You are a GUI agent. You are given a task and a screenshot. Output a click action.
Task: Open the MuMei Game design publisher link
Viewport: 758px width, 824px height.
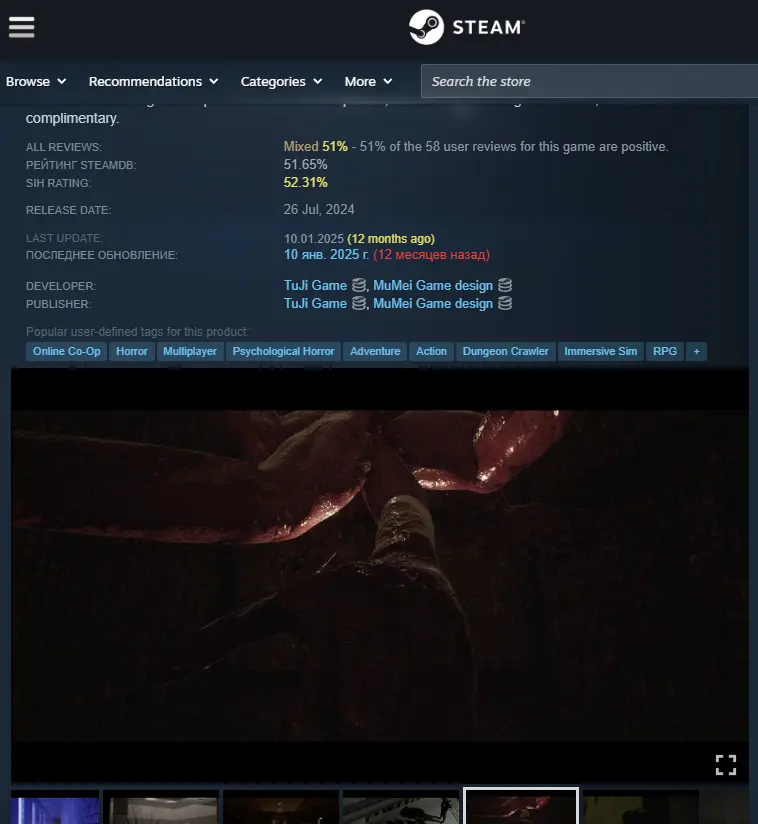(433, 303)
